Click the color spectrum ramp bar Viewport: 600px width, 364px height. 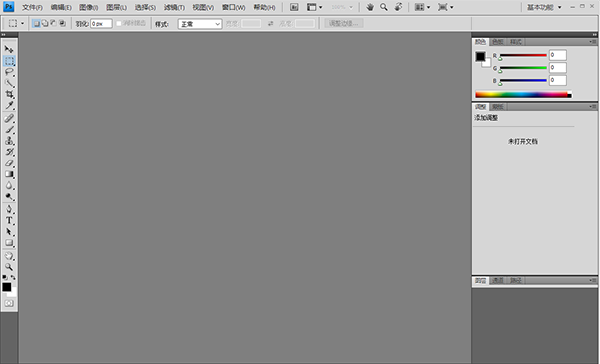click(x=523, y=95)
